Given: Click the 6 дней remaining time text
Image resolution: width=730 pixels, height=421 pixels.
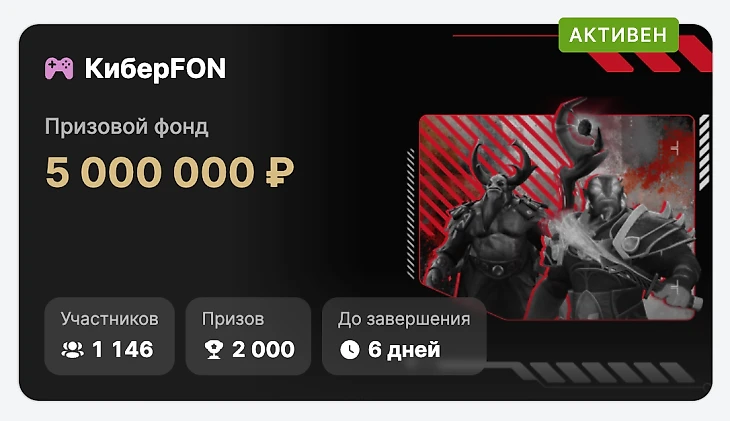Looking at the screenshot, I should coord(404,350).
